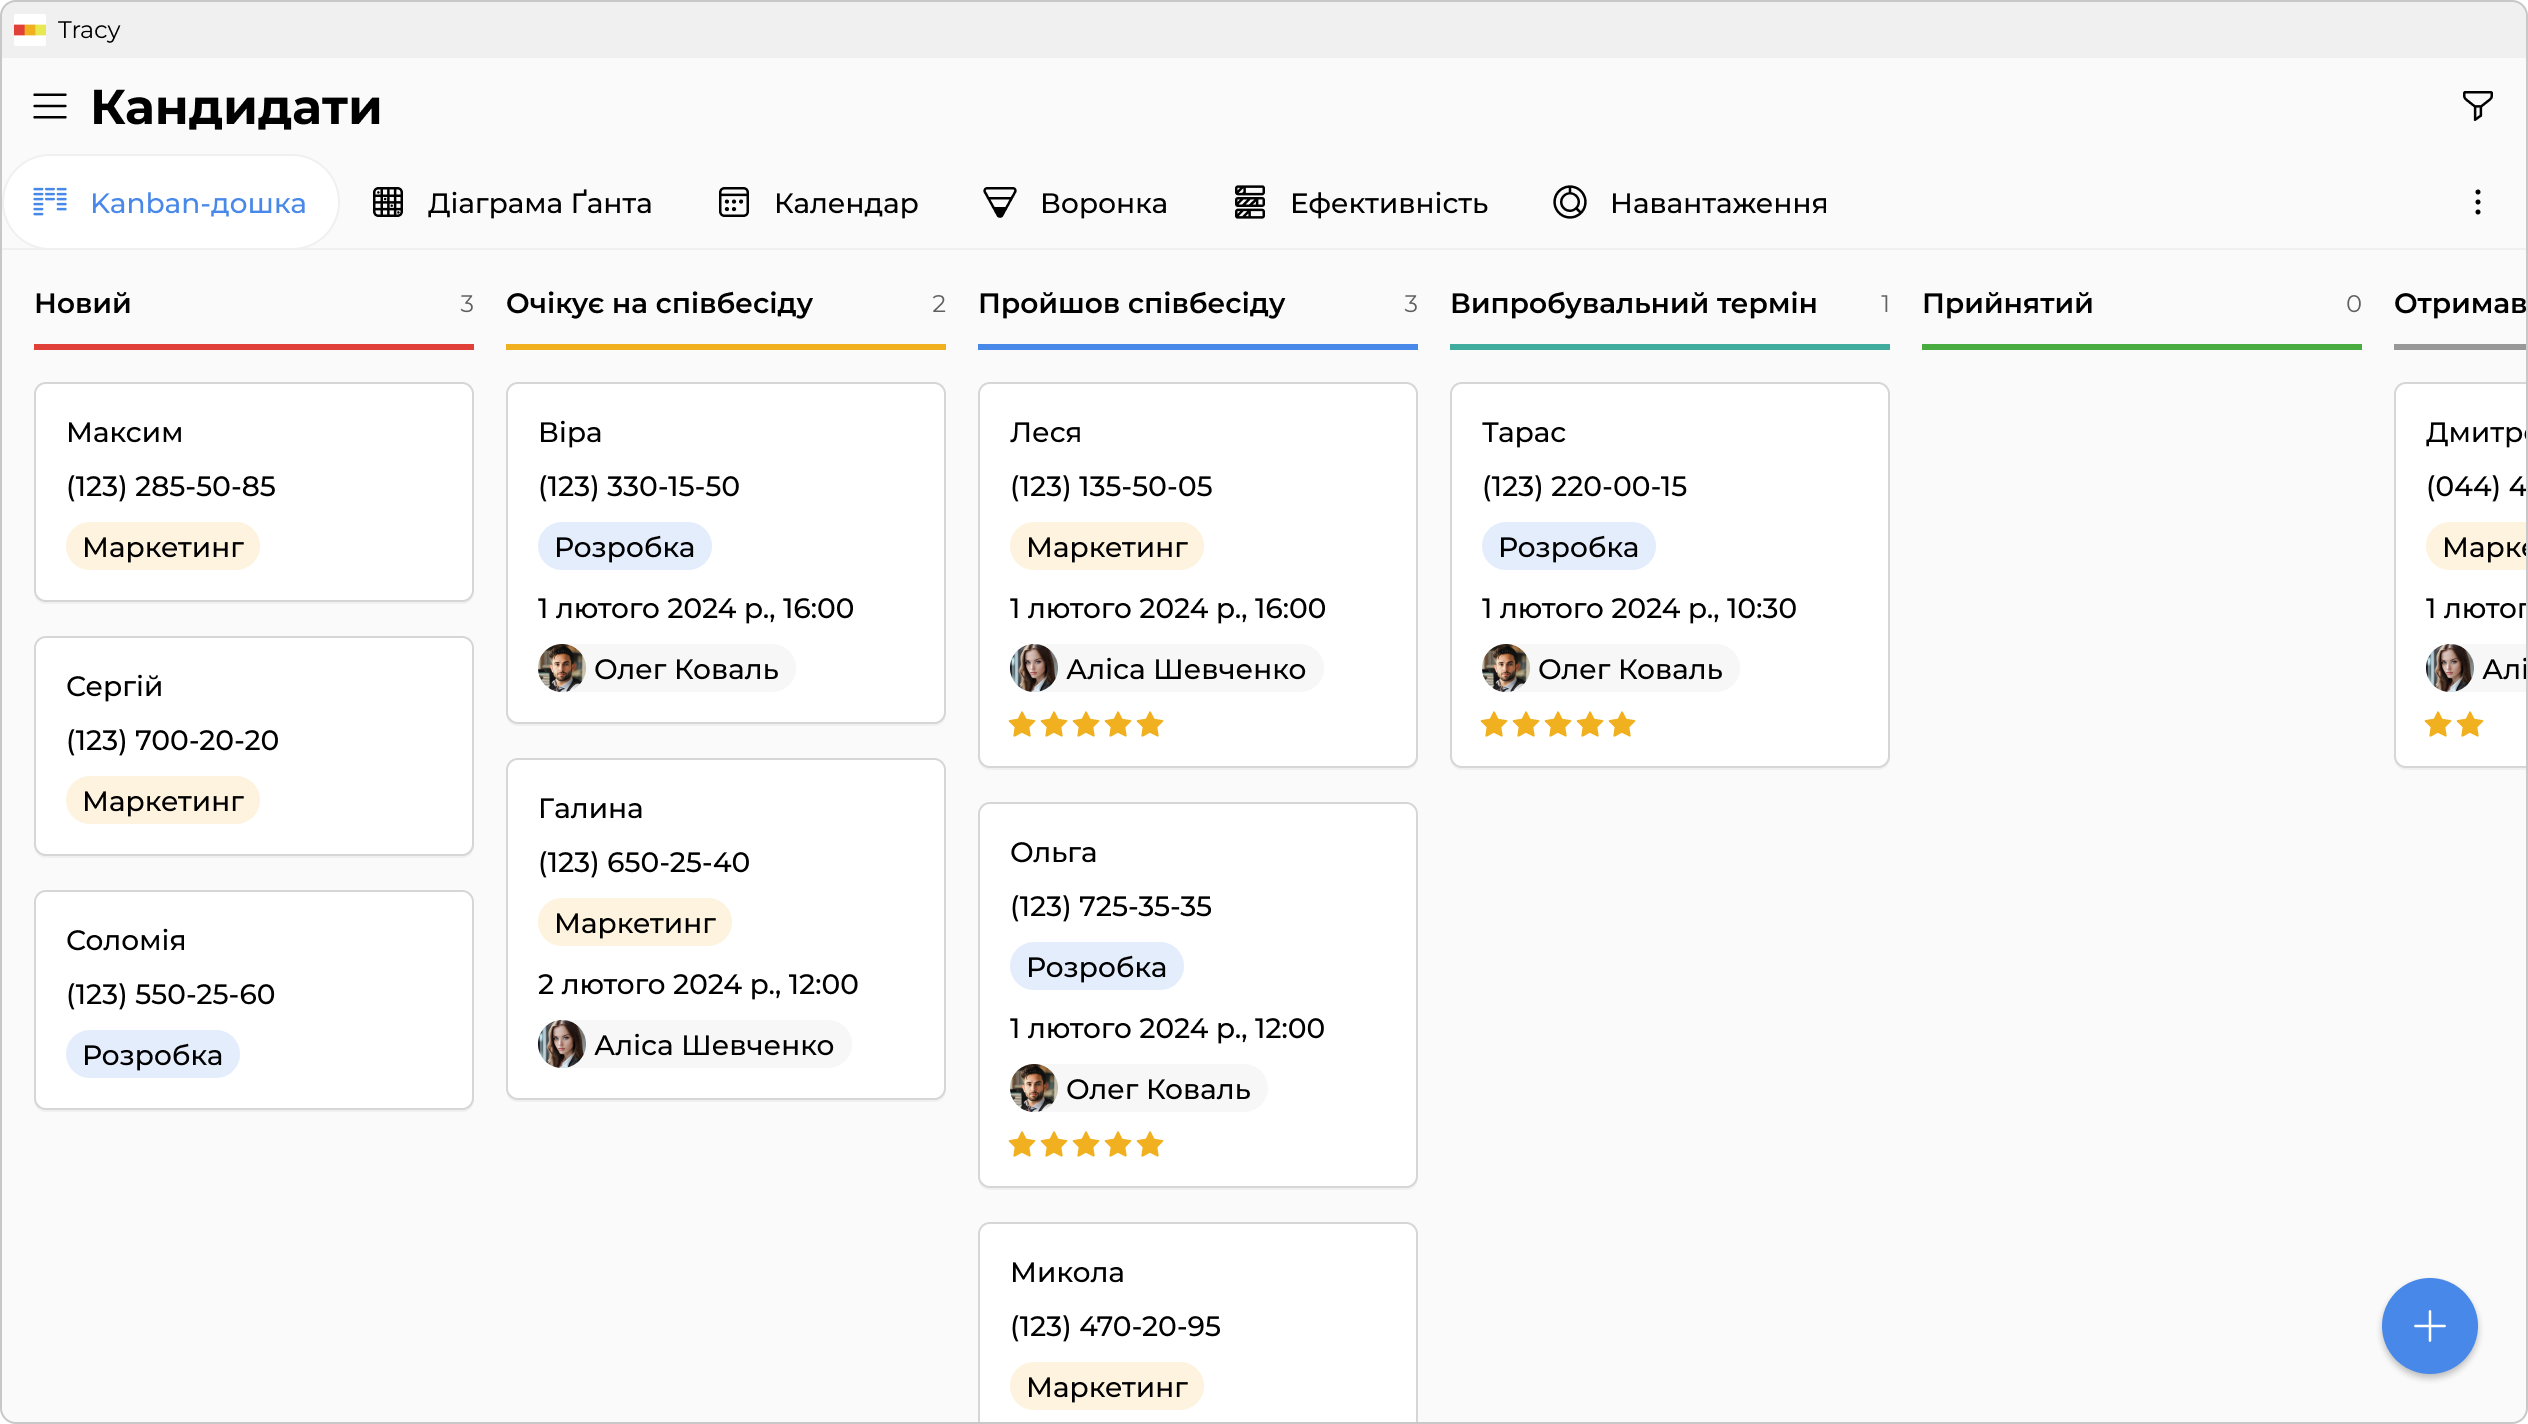Click the star rating on Леся card
The width and height of the screenshot is (2528, 1424).
(1086, 725)
